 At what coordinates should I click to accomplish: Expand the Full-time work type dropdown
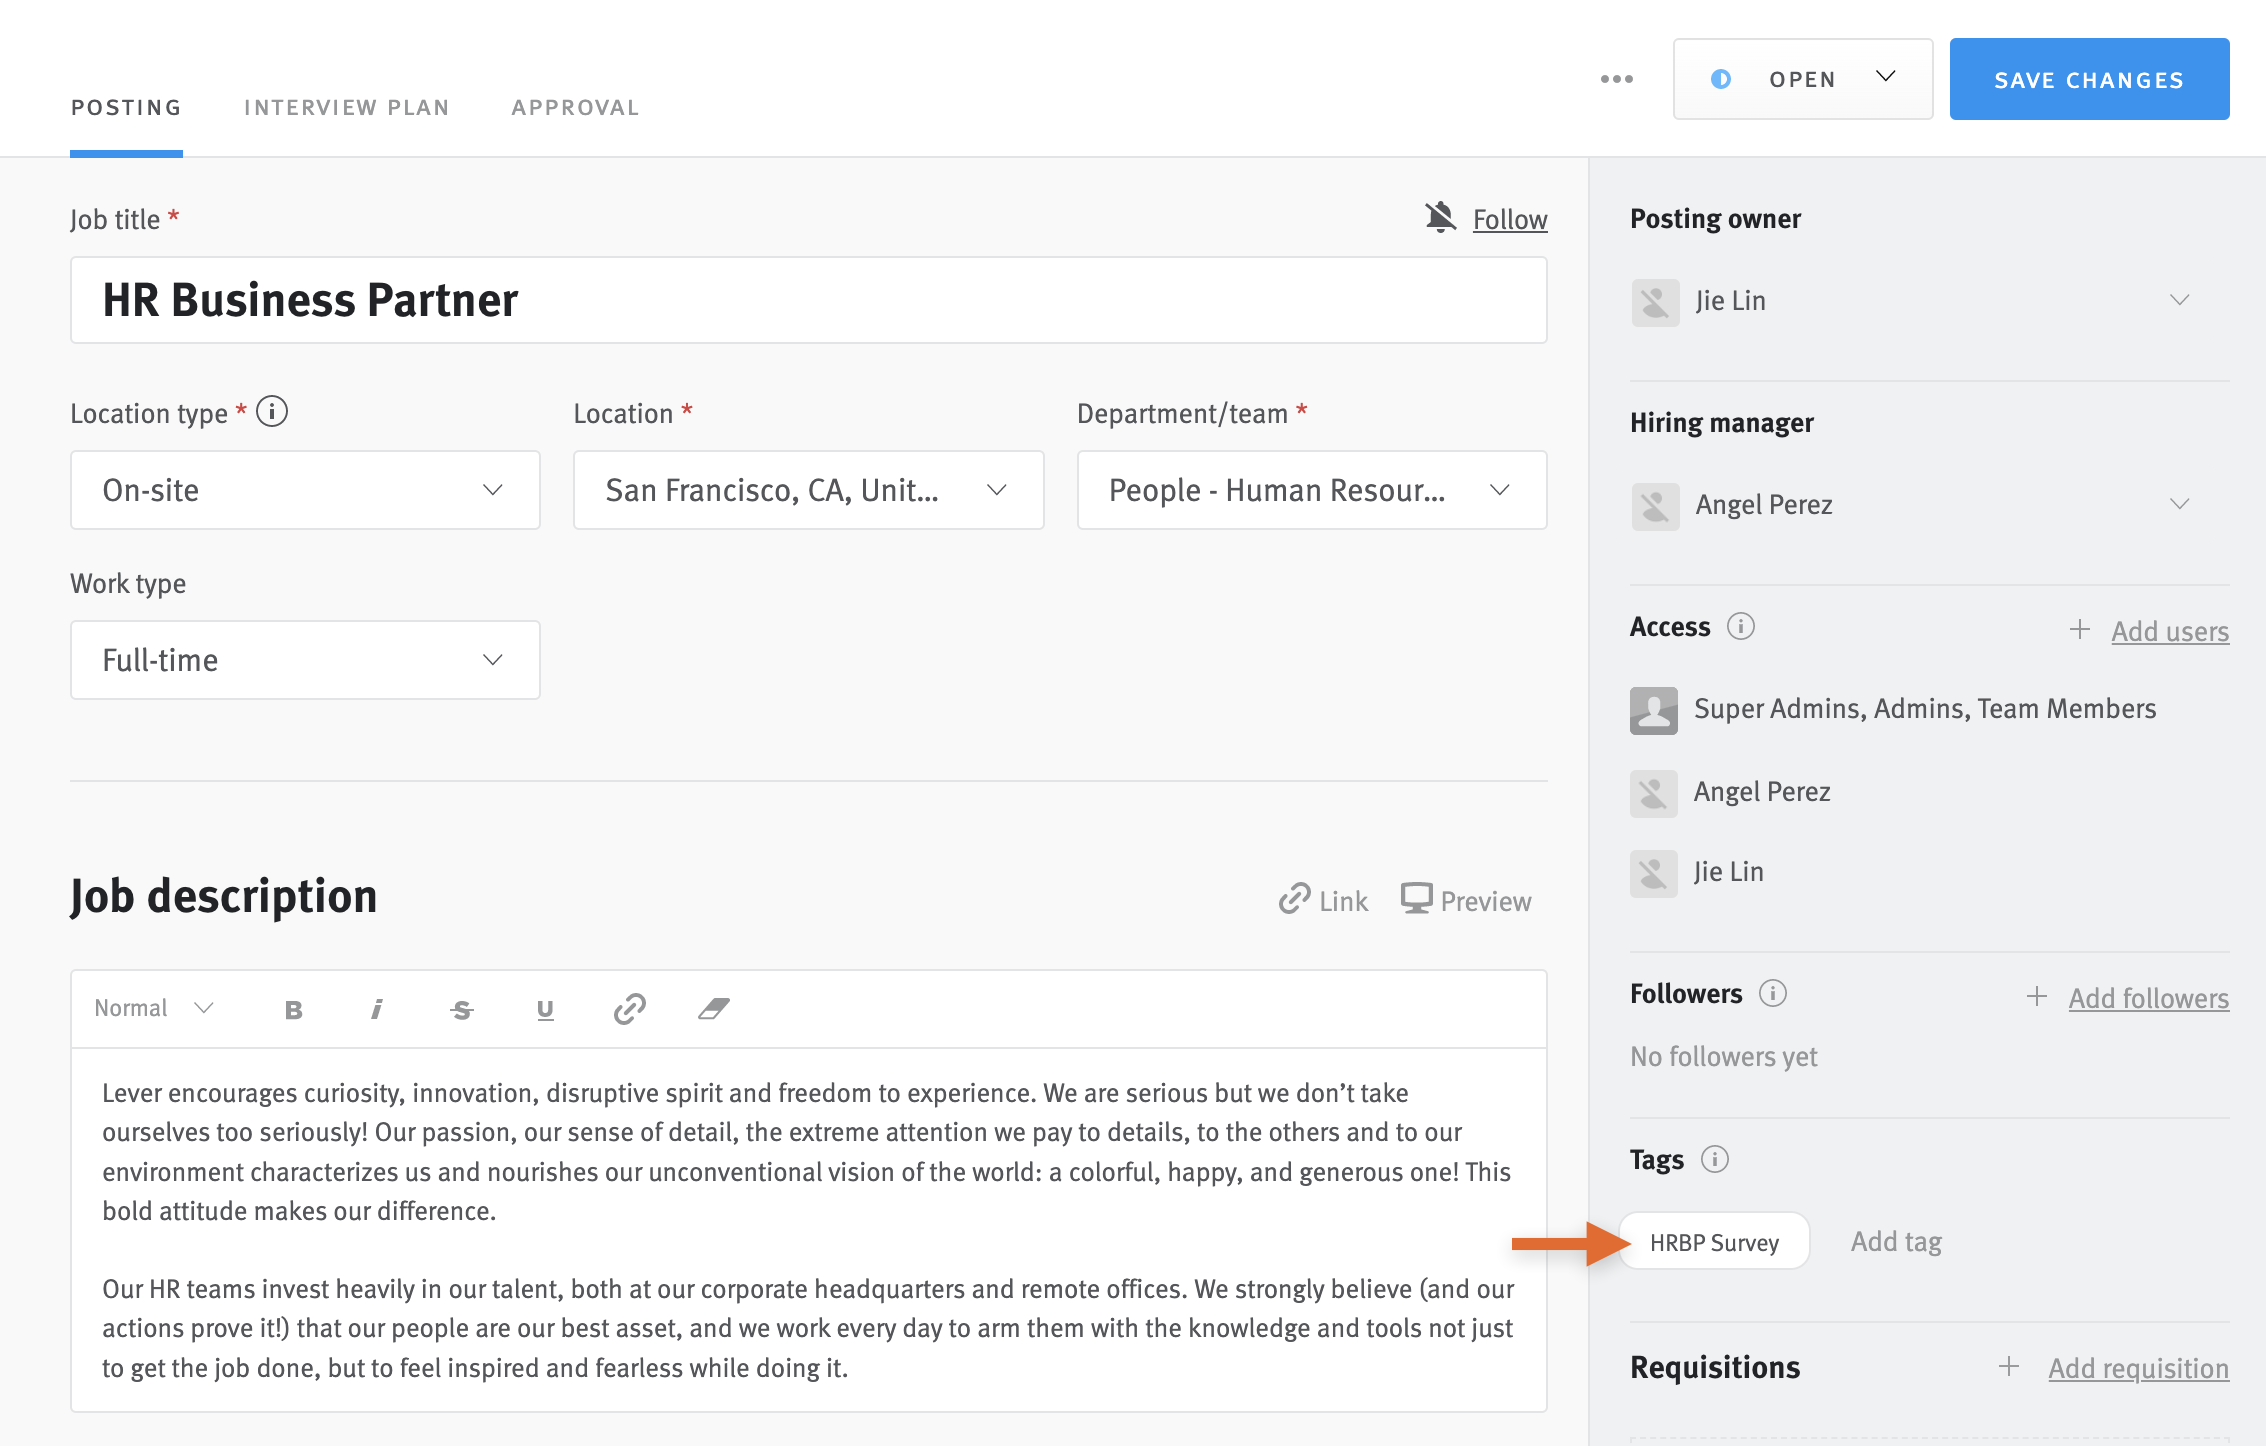(x=305, y=660)
